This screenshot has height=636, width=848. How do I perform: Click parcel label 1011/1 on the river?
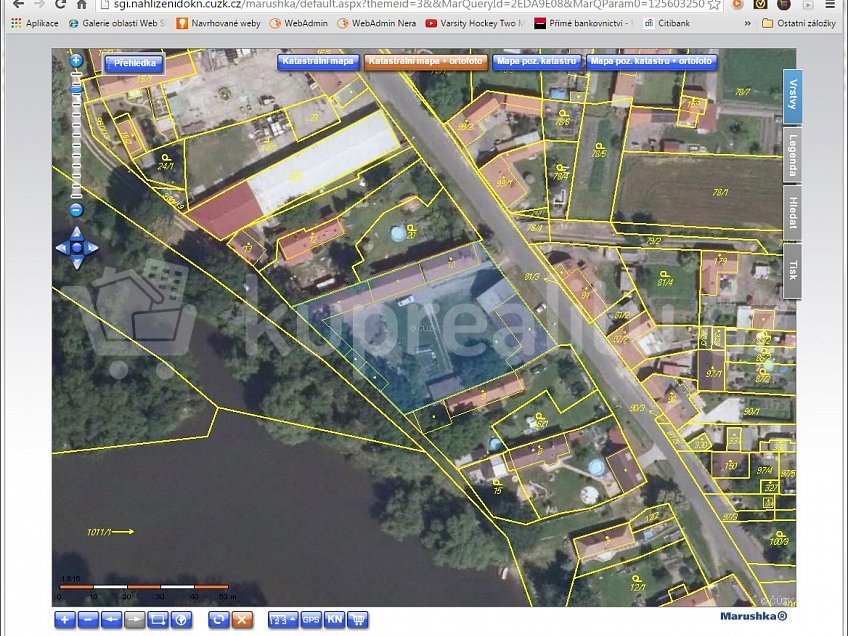point(99,532)
